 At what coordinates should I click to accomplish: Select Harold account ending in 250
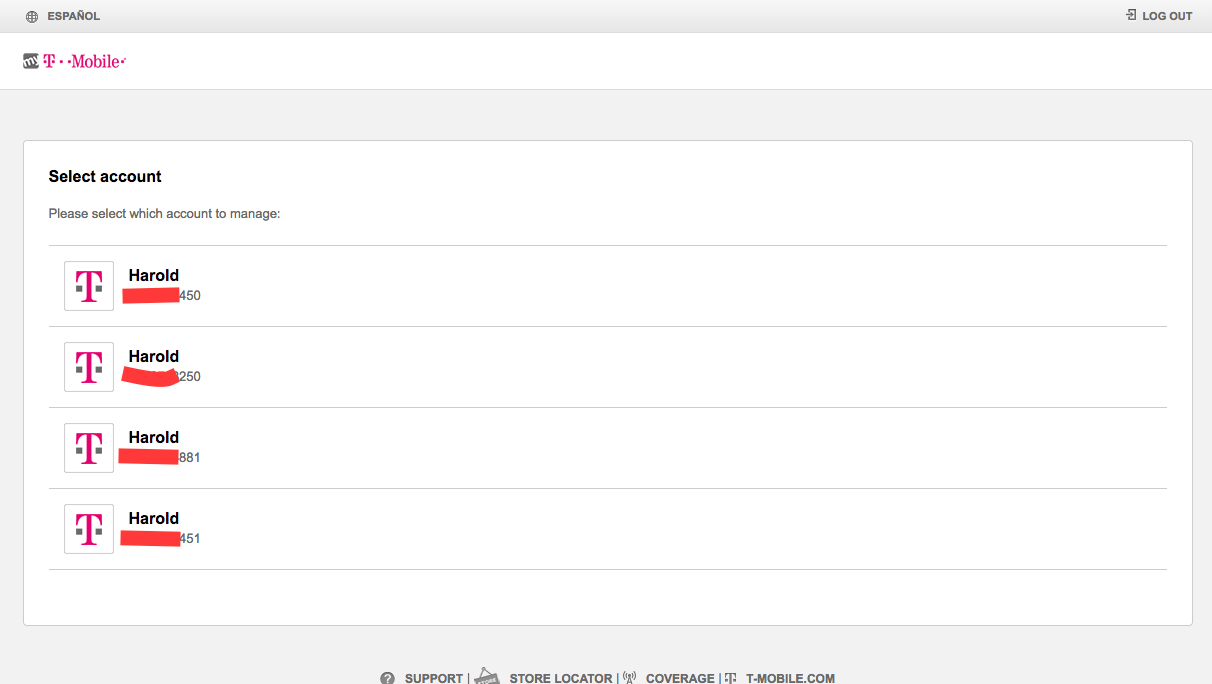(x=608, y=367)
